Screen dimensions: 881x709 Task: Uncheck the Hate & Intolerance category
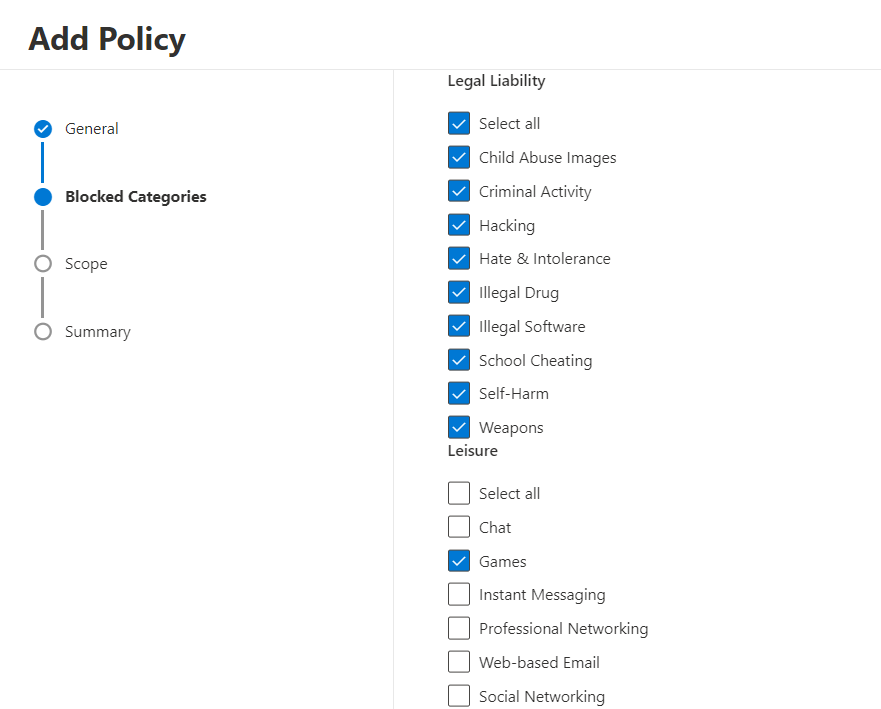pos(459,259)
